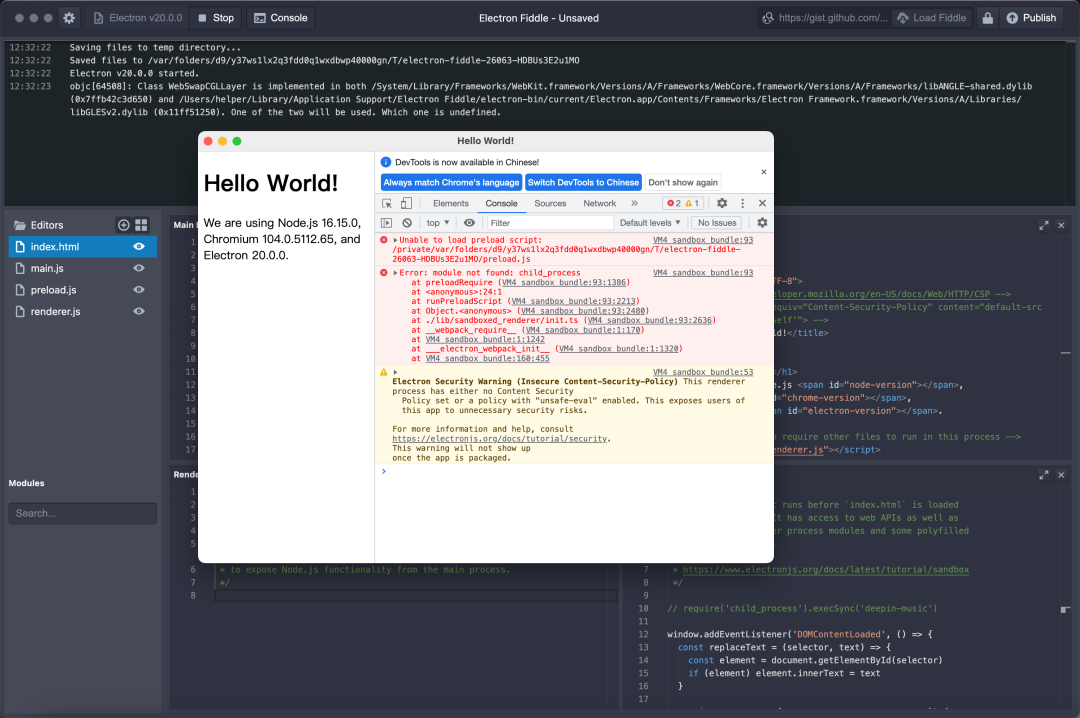Switch to Network tab in DevTools
Image resolution: width=1080 pixels, height=718 pixels.
599,203
